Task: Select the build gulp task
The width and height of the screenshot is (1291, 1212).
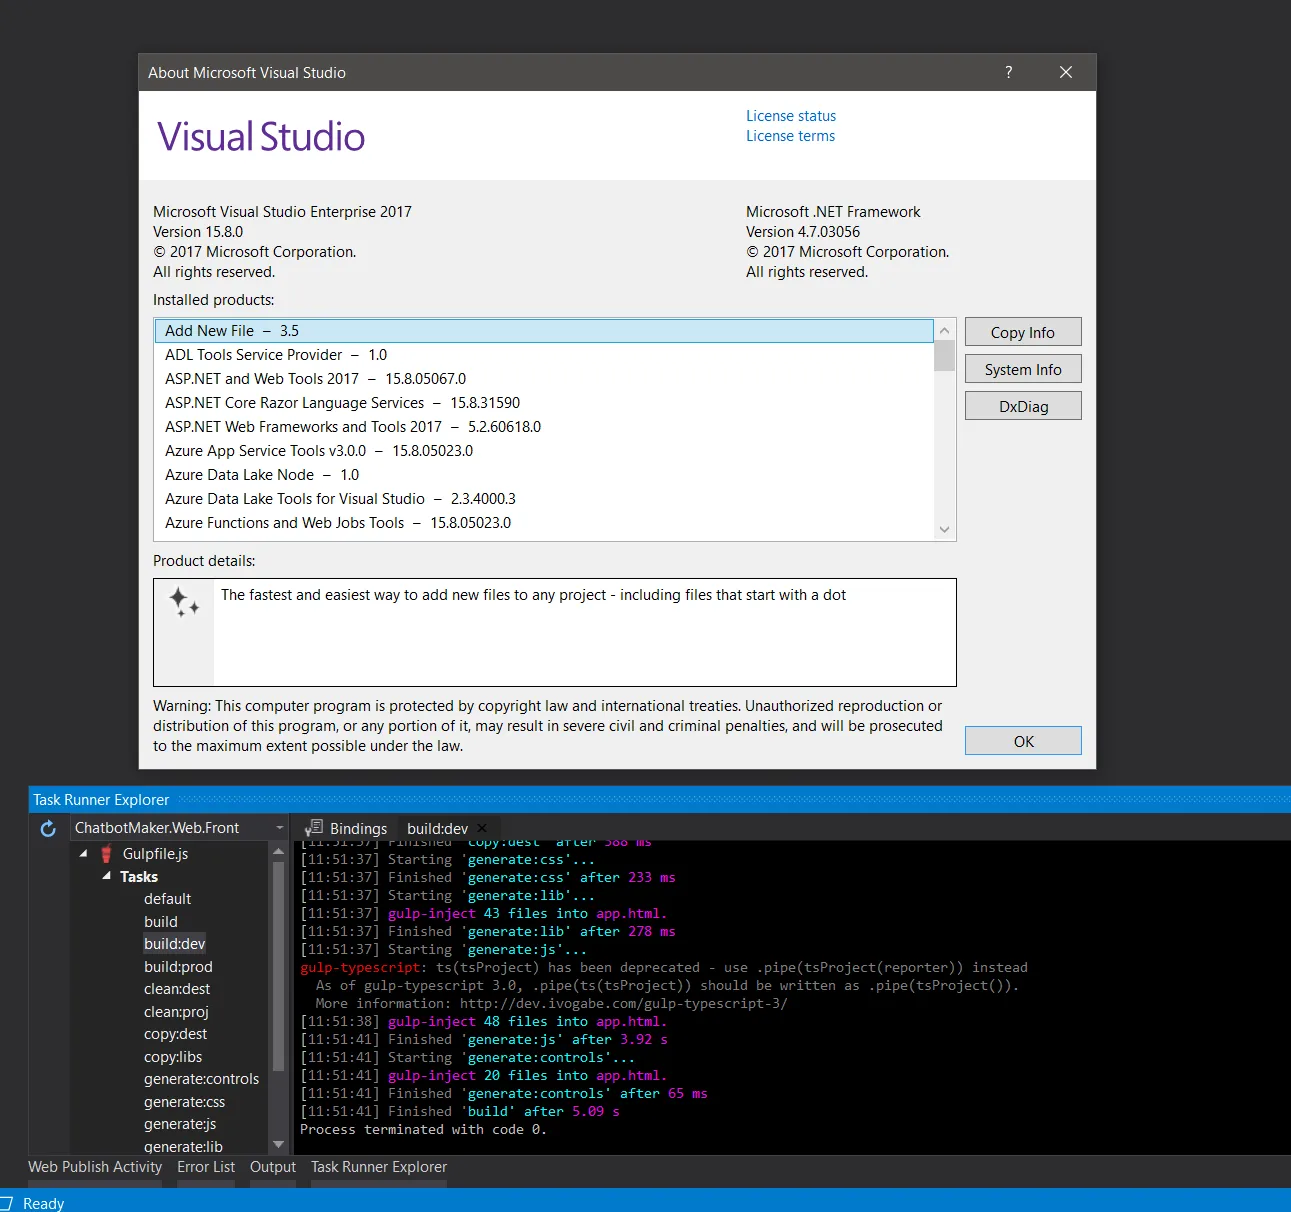Action: pyautogui.click(x=161, y=922)
